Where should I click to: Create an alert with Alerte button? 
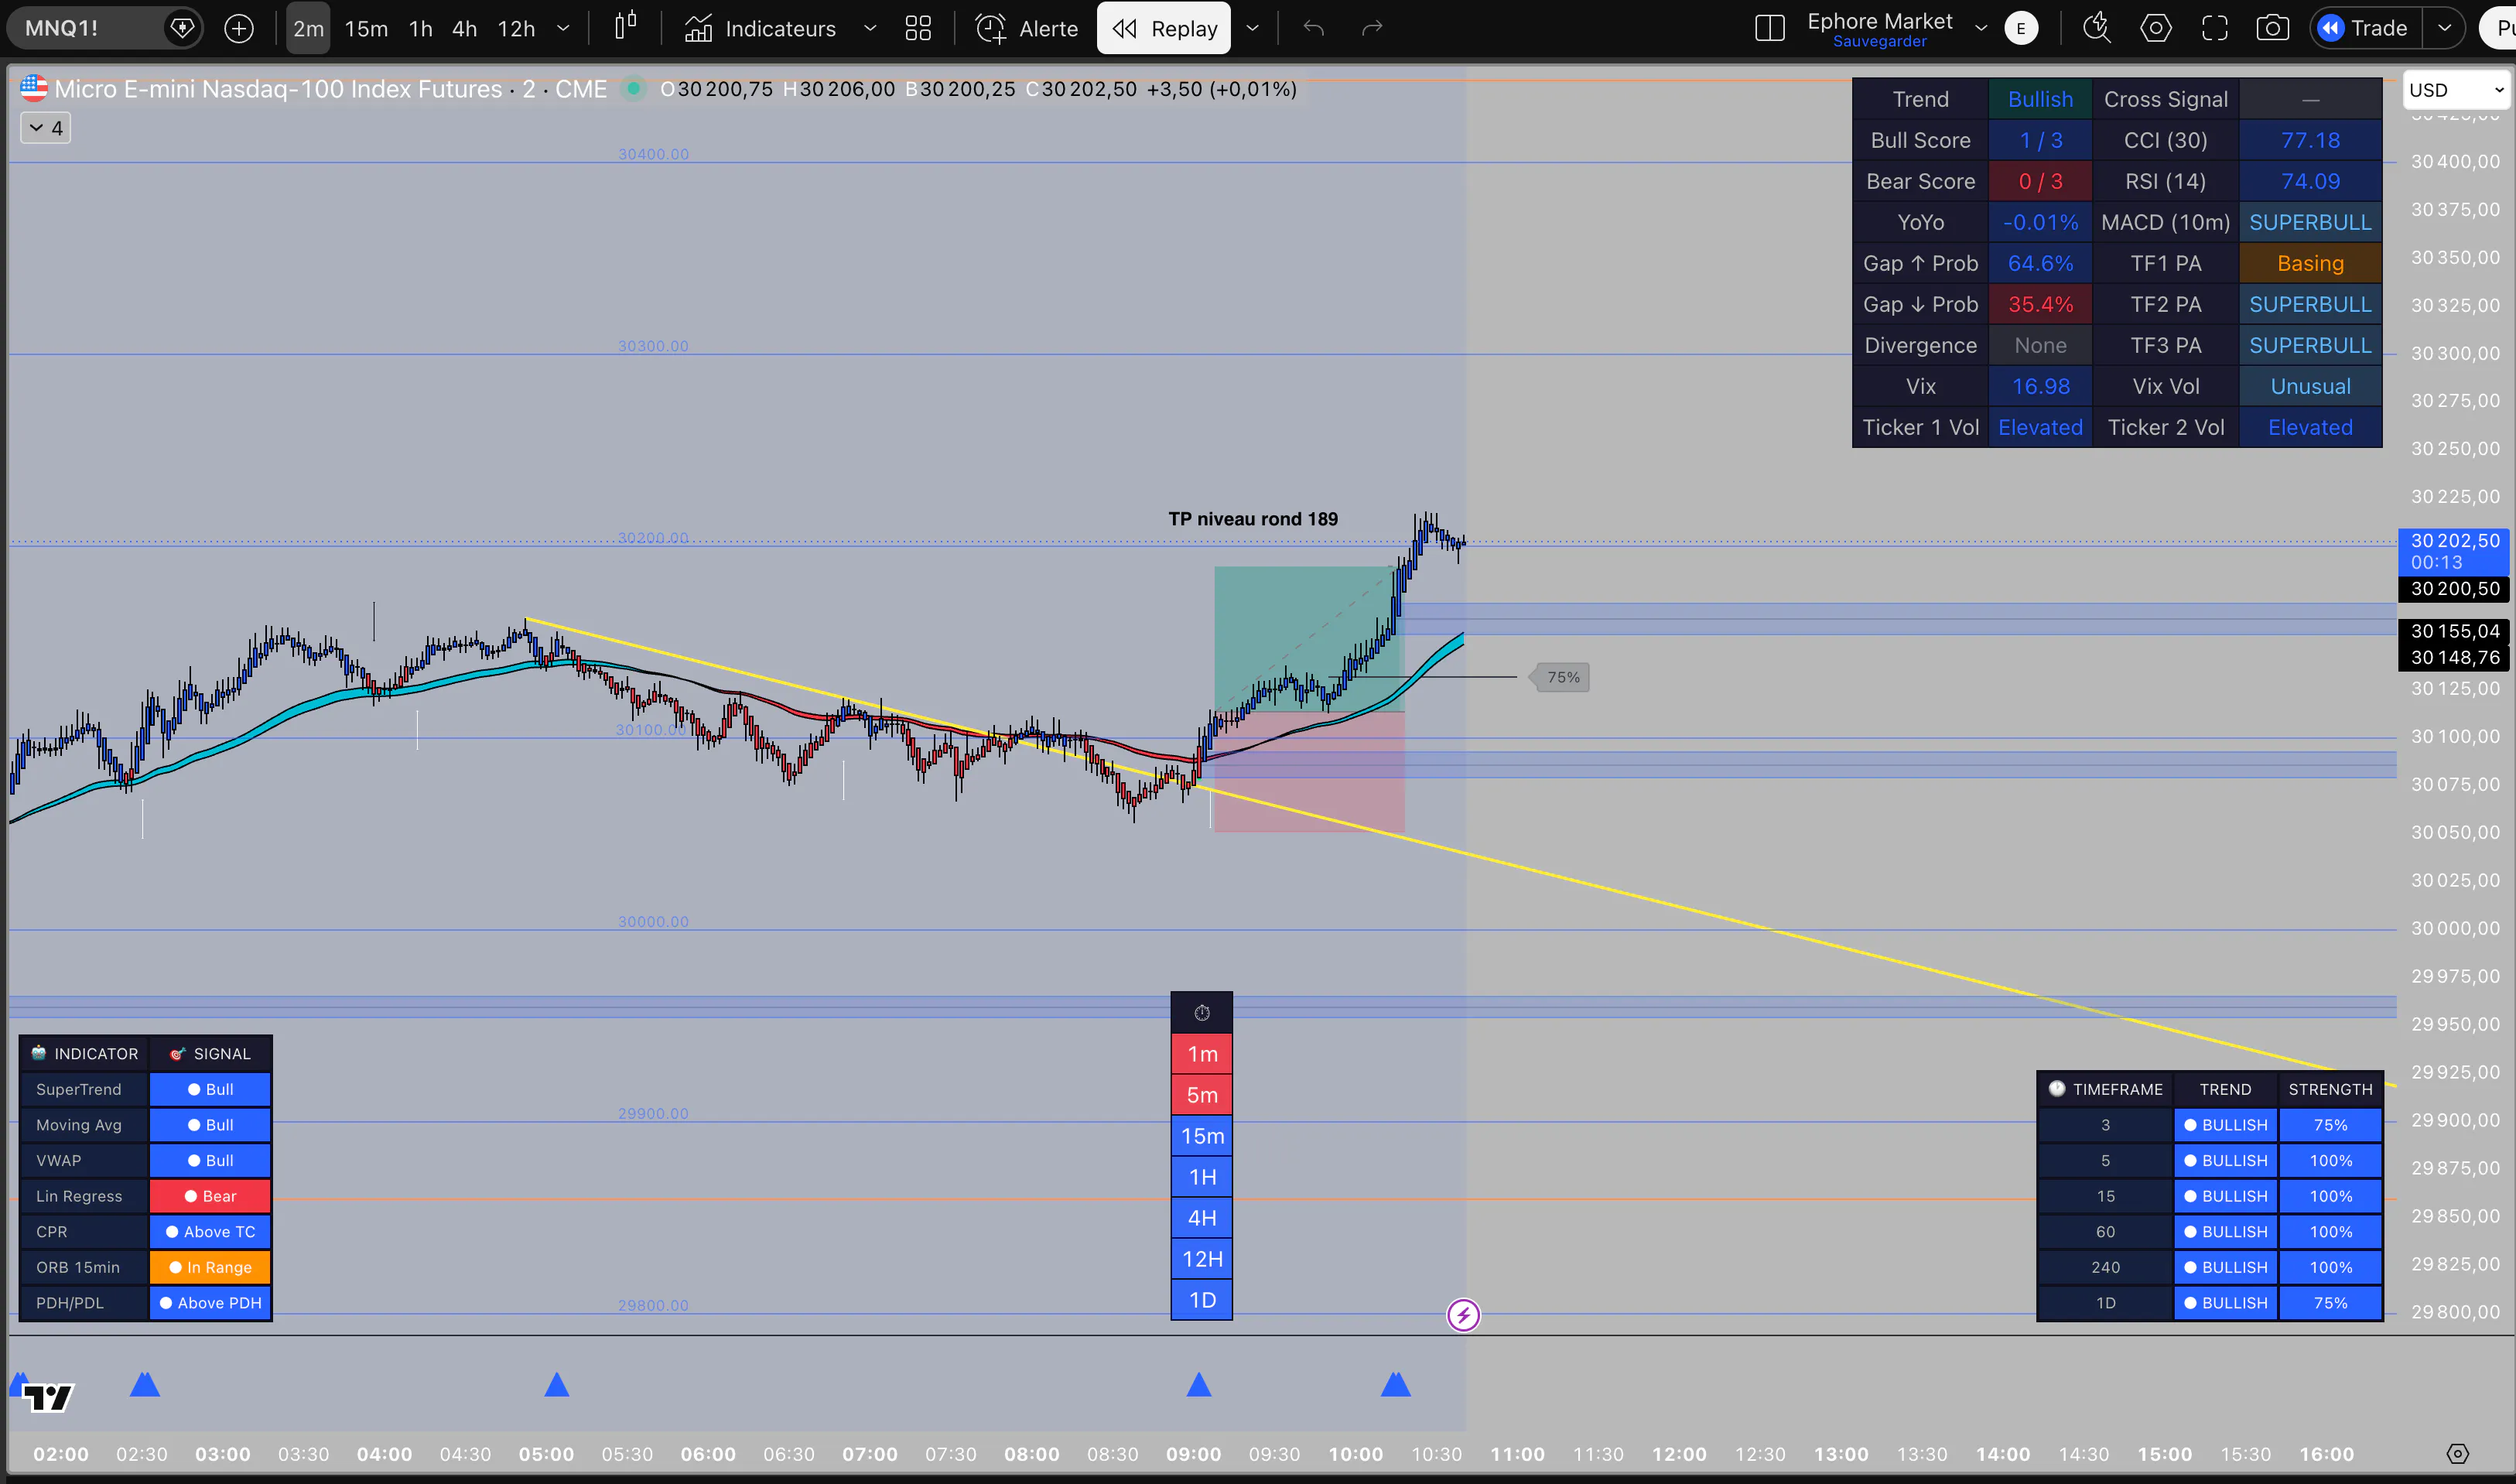1027,28
